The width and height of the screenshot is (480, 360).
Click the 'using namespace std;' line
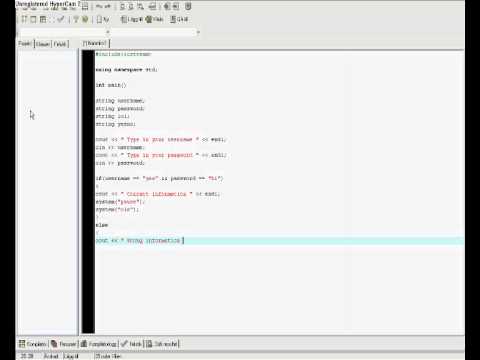click(126, 70)
